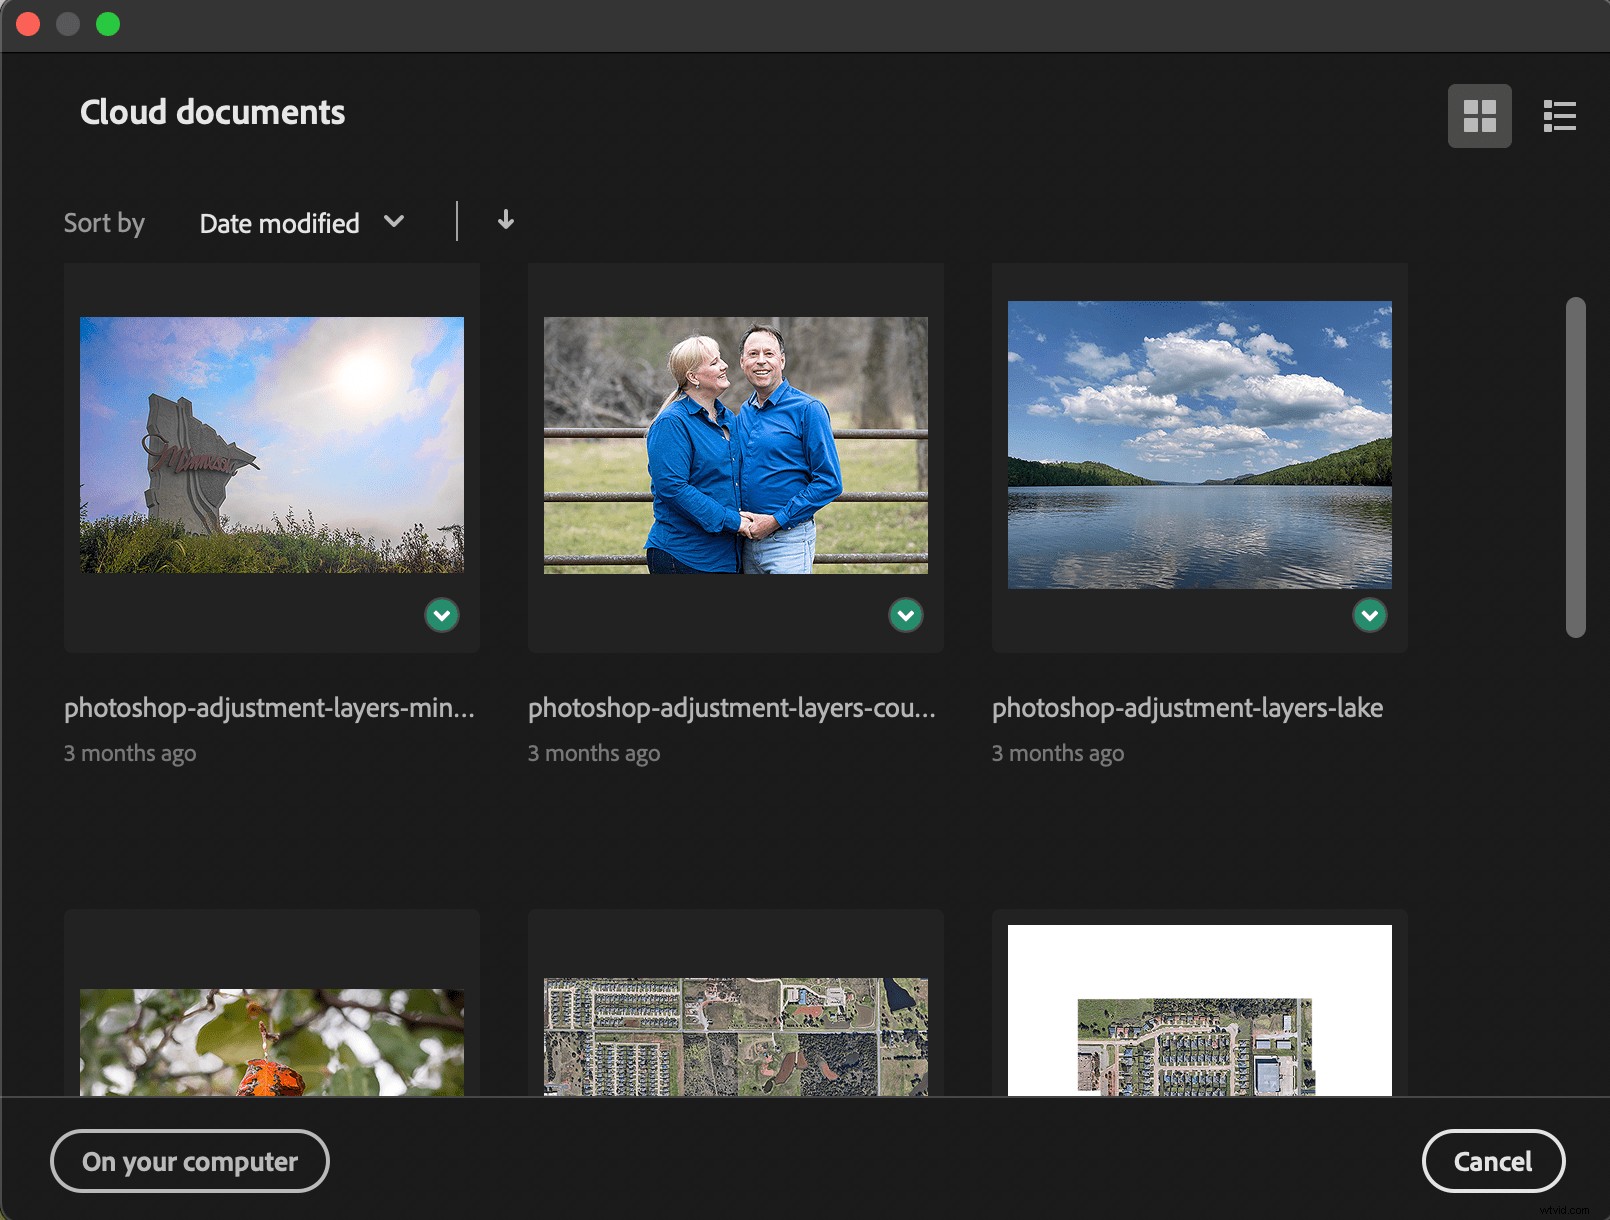Viewport: 1610px width, 1220px height.
Task: Click sync status badge on couple document
Action: pyautogui.click(x=906, y=615)
